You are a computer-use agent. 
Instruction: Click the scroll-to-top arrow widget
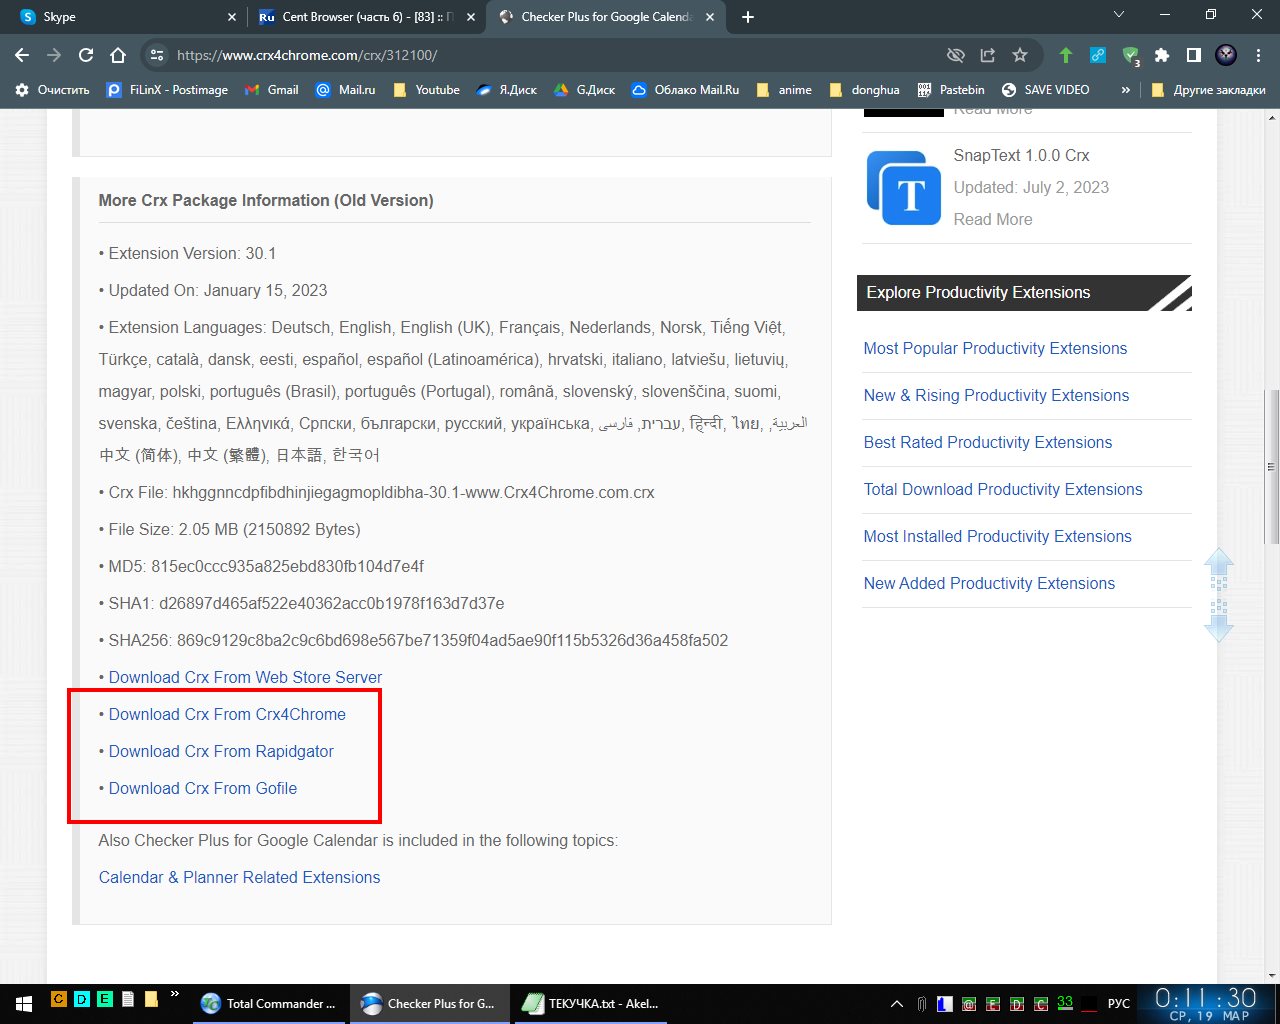pos(1219,568)
